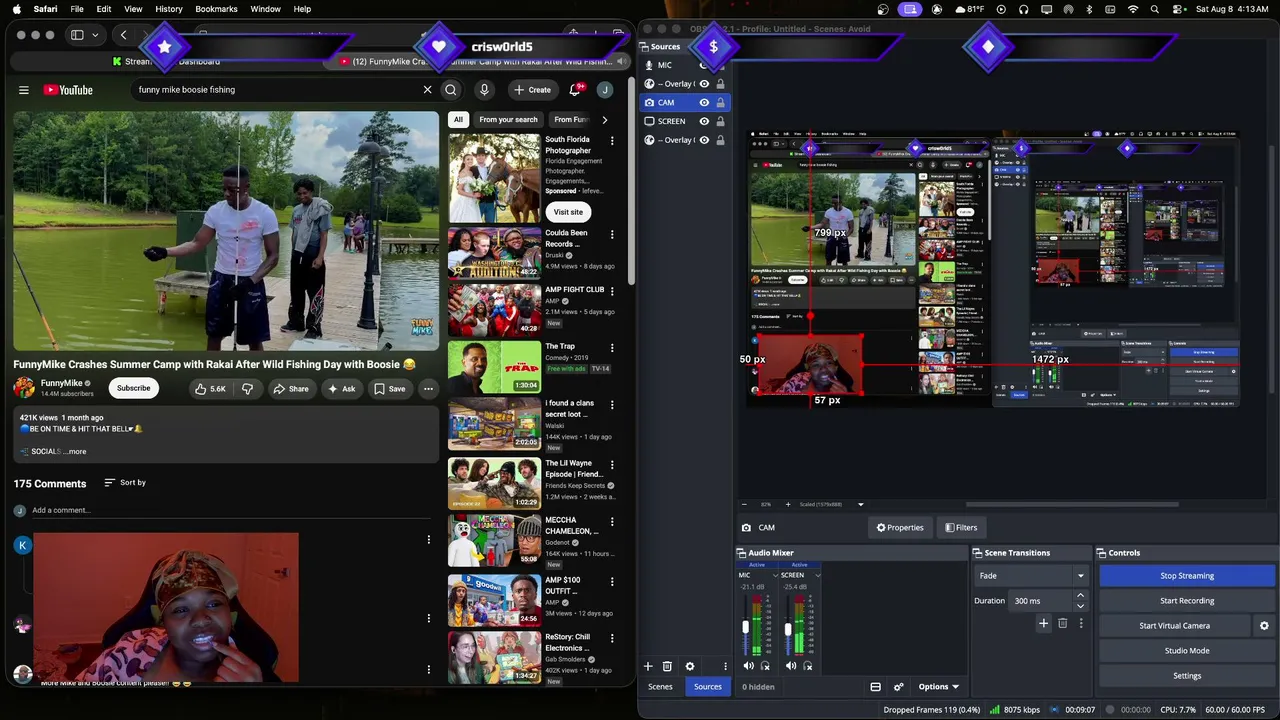Open YouTube notifications bell
1280x720 pixels.
(x=575, y=90)
